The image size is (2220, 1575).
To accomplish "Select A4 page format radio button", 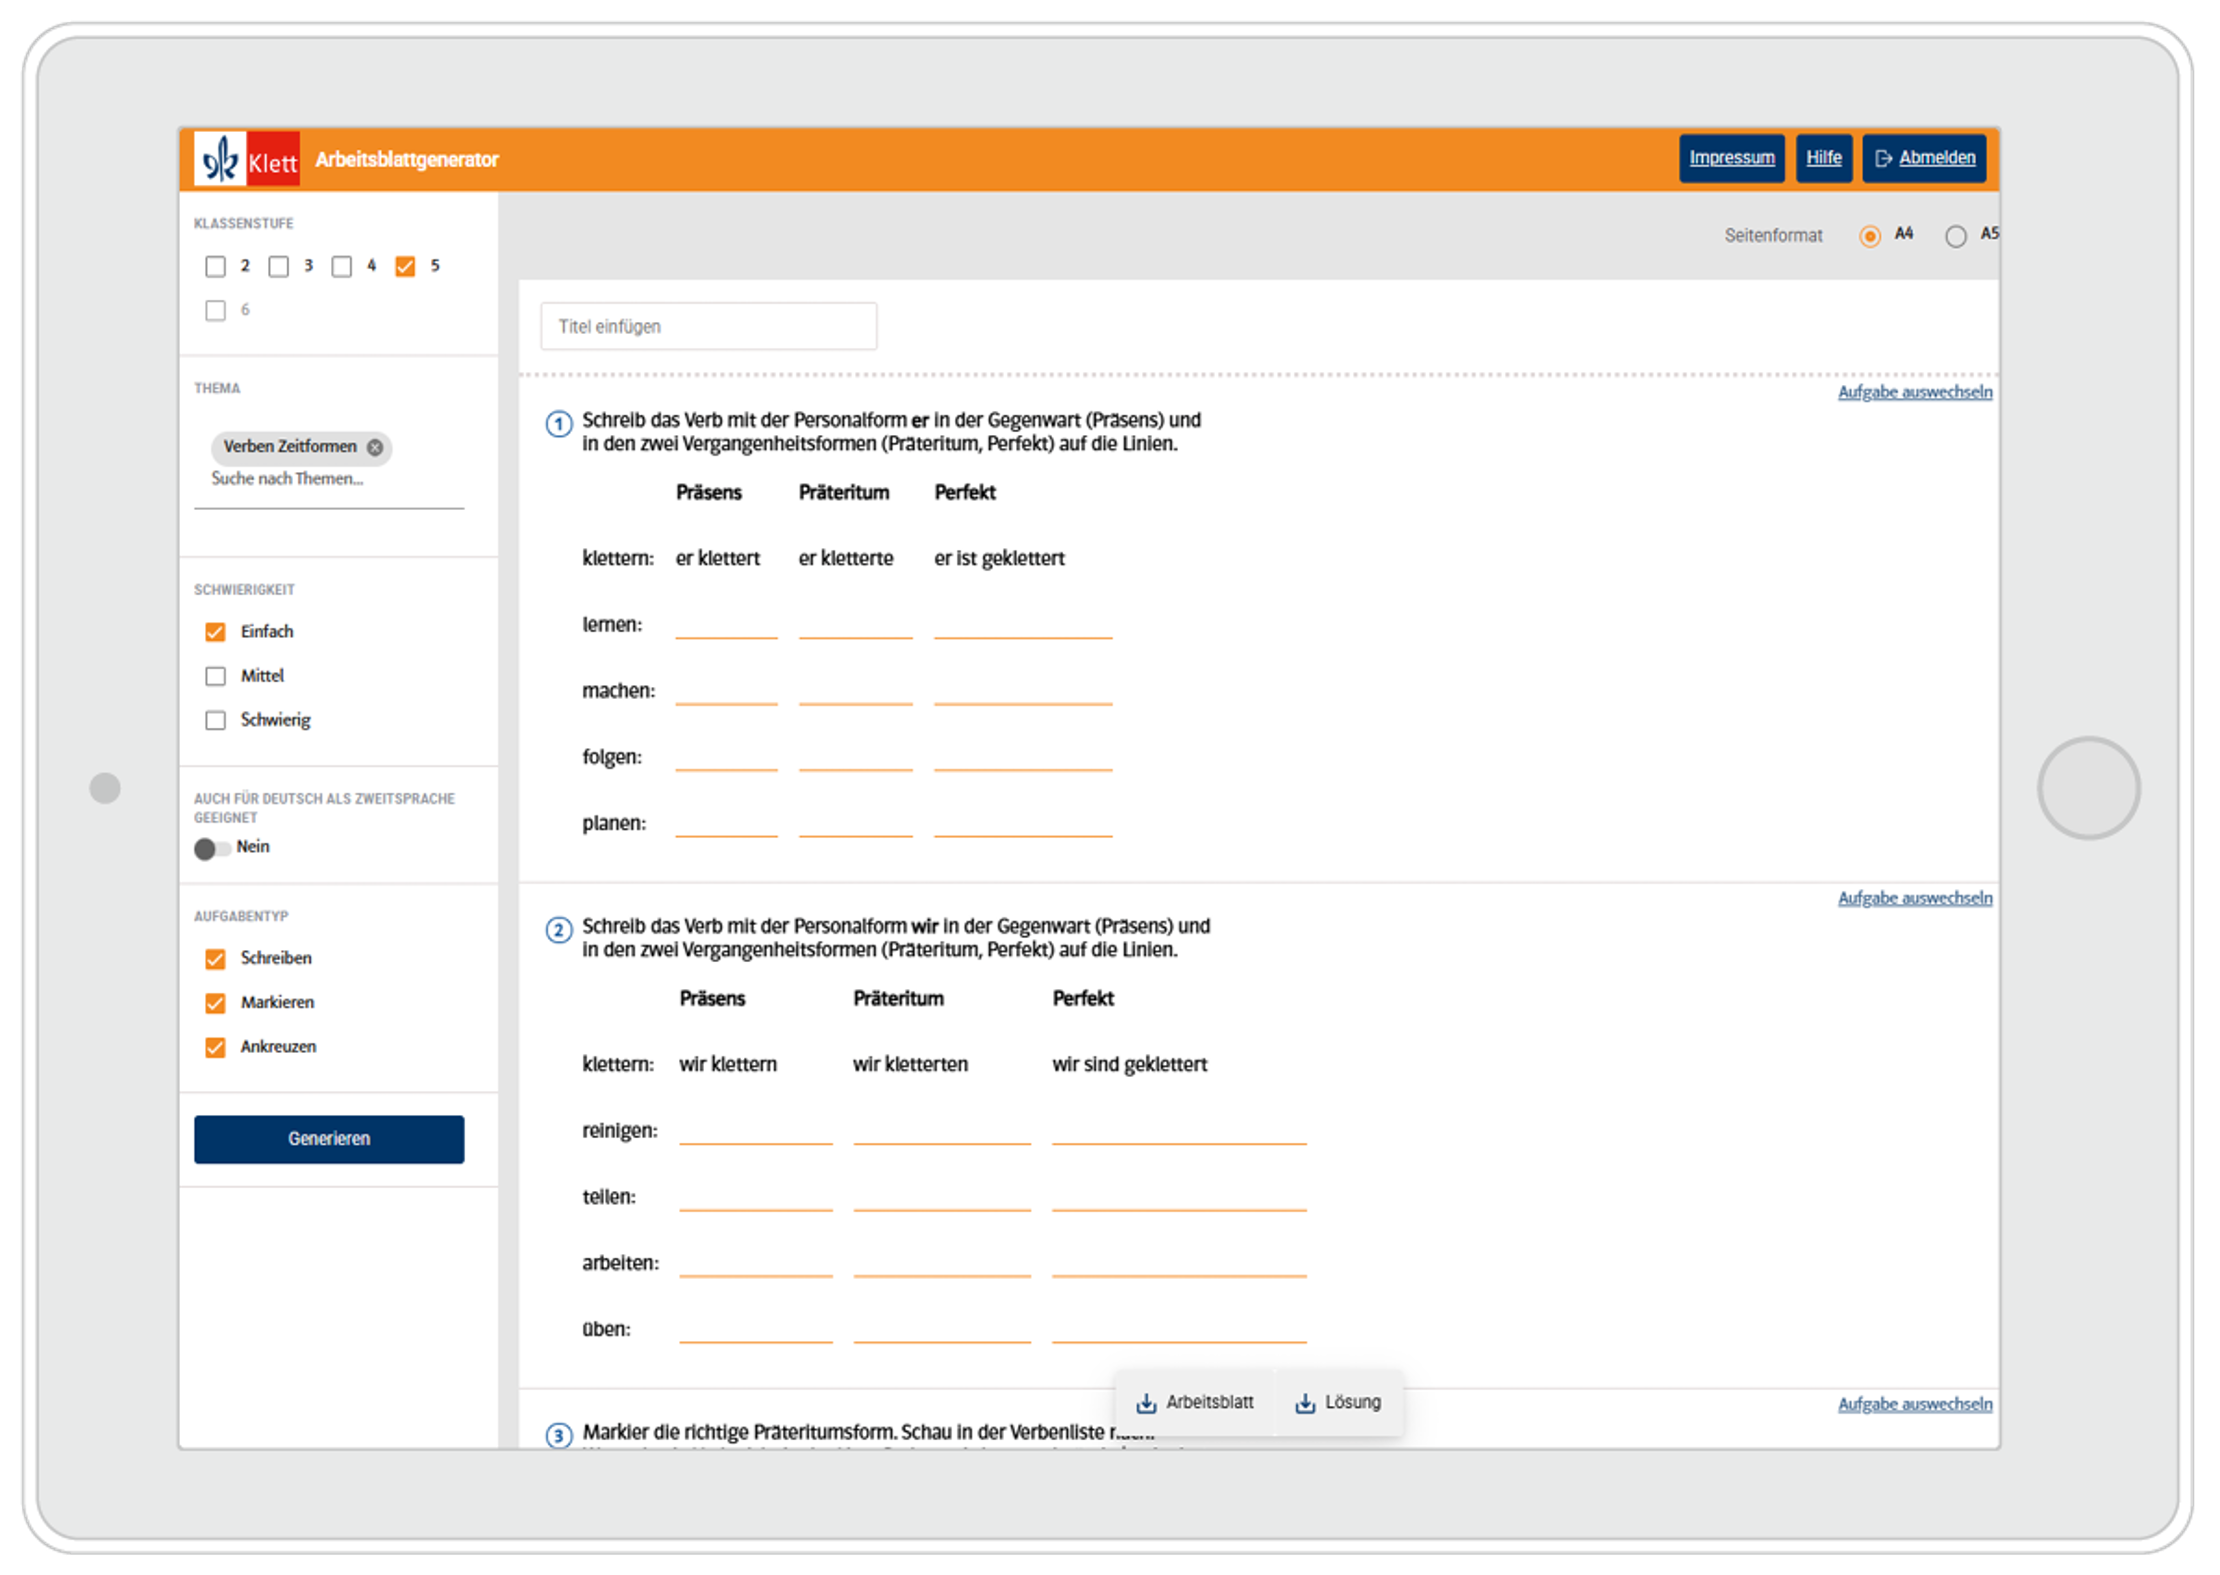I will (x=1869, y=236).
